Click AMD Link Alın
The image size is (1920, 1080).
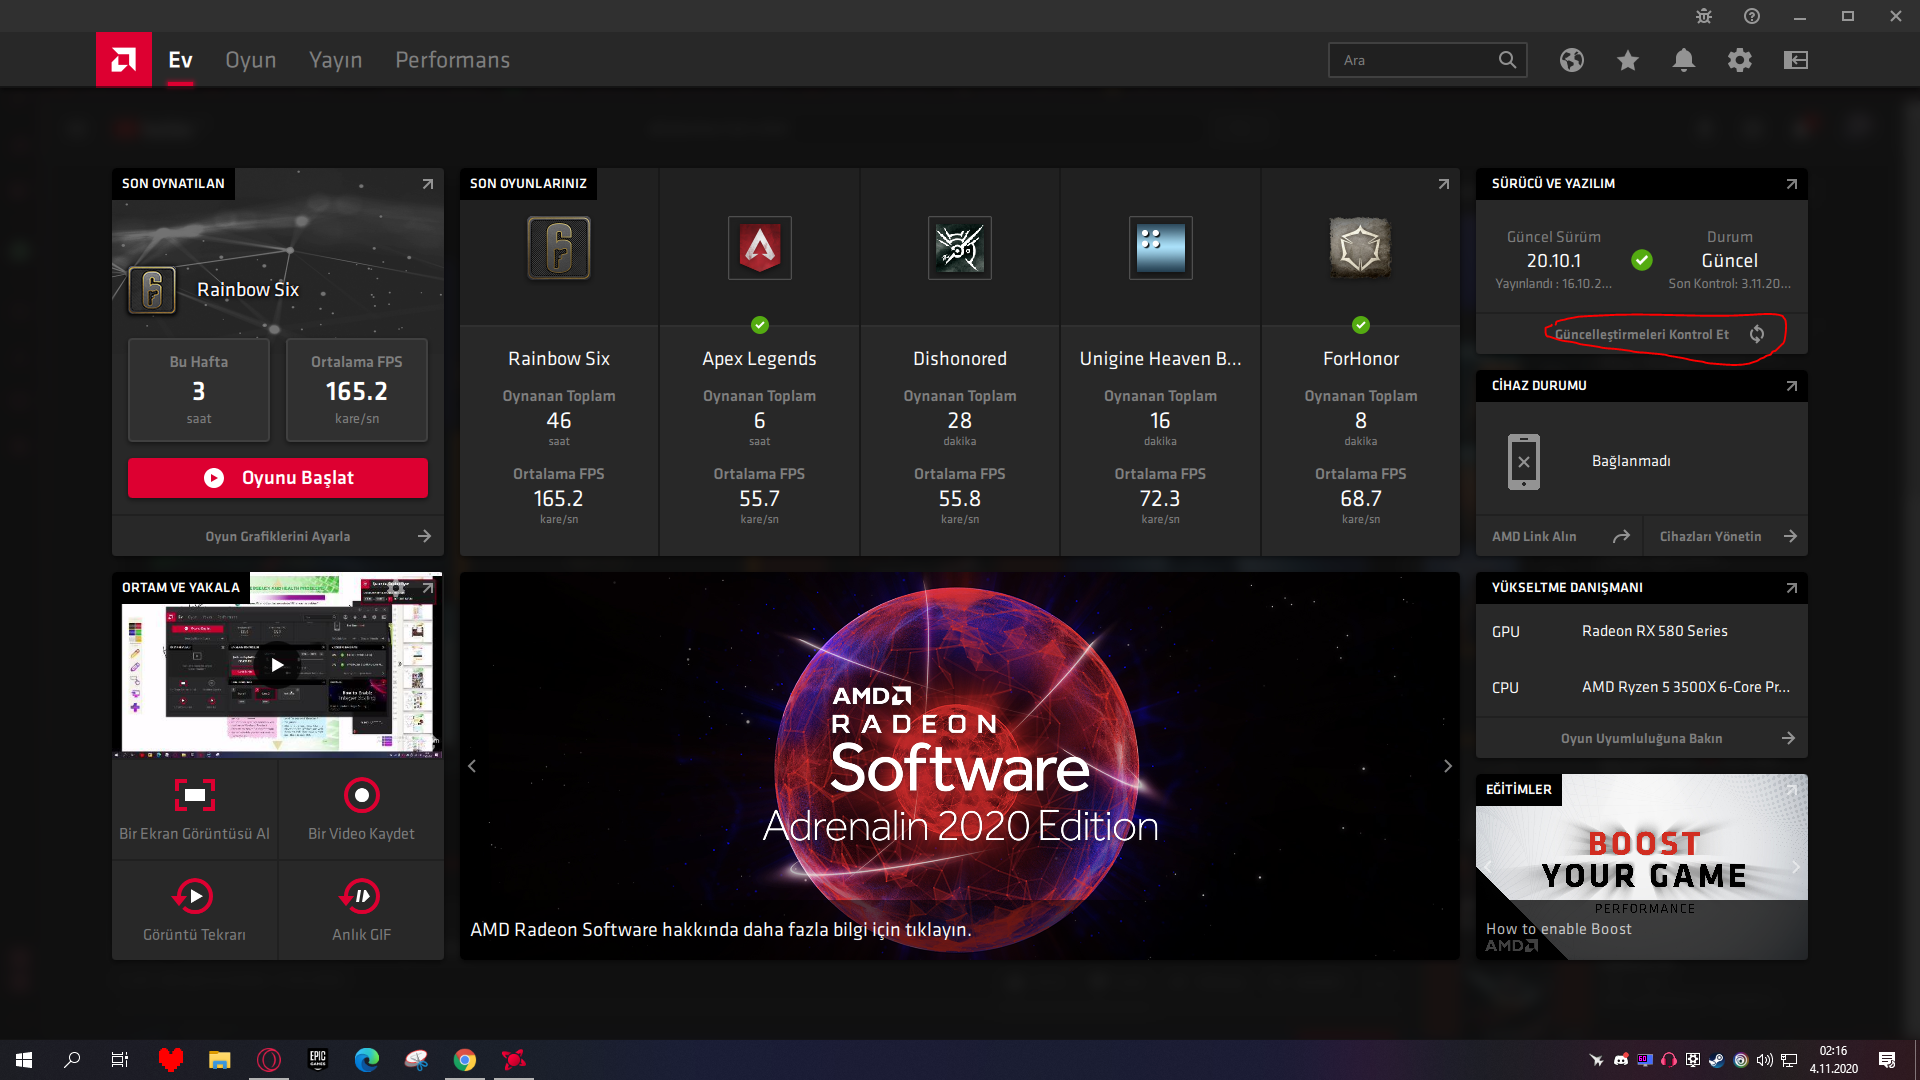(1534, 537)
